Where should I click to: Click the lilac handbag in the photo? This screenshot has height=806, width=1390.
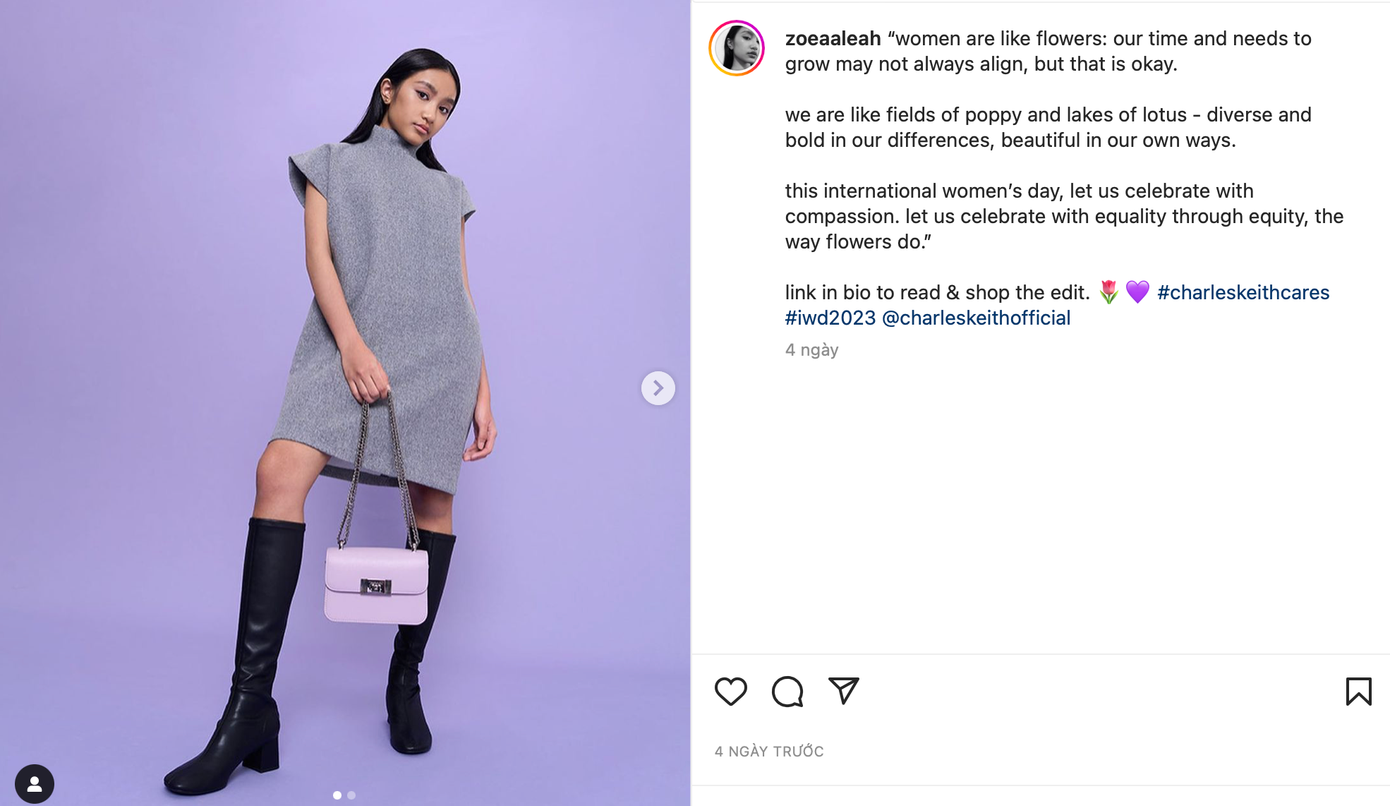[x=376, y=585]
